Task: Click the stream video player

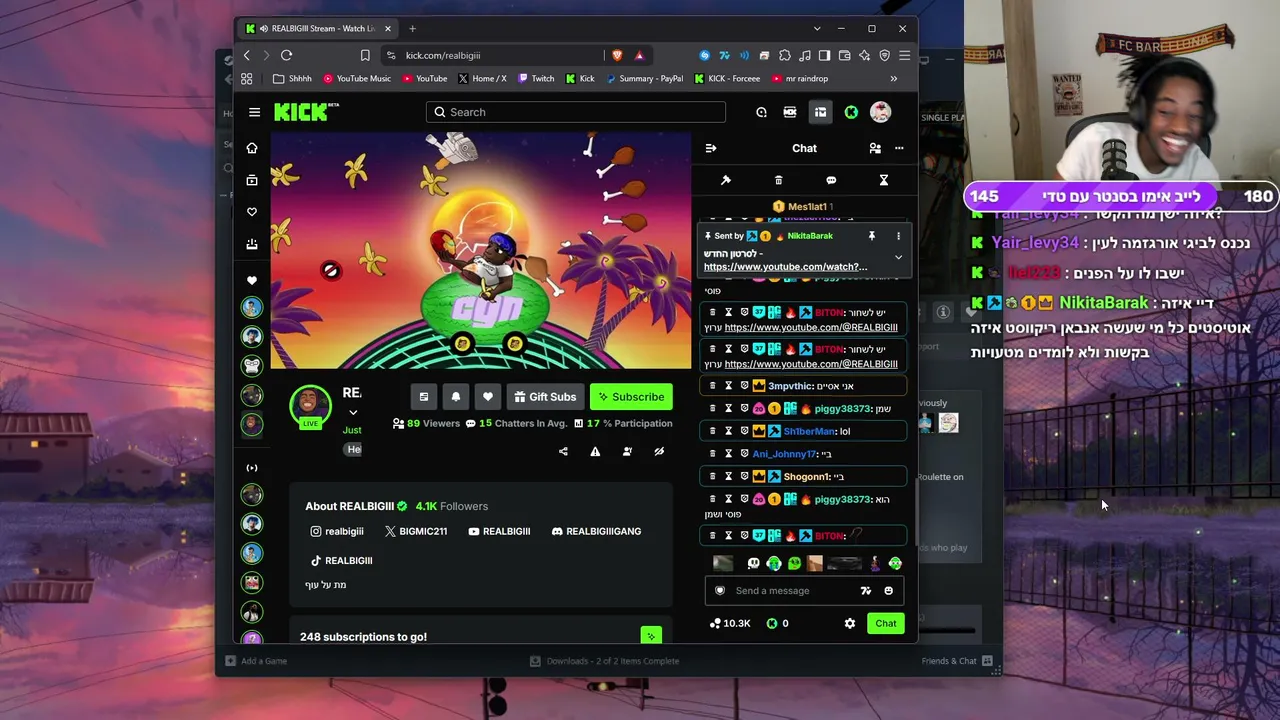Action: (481, 251)
